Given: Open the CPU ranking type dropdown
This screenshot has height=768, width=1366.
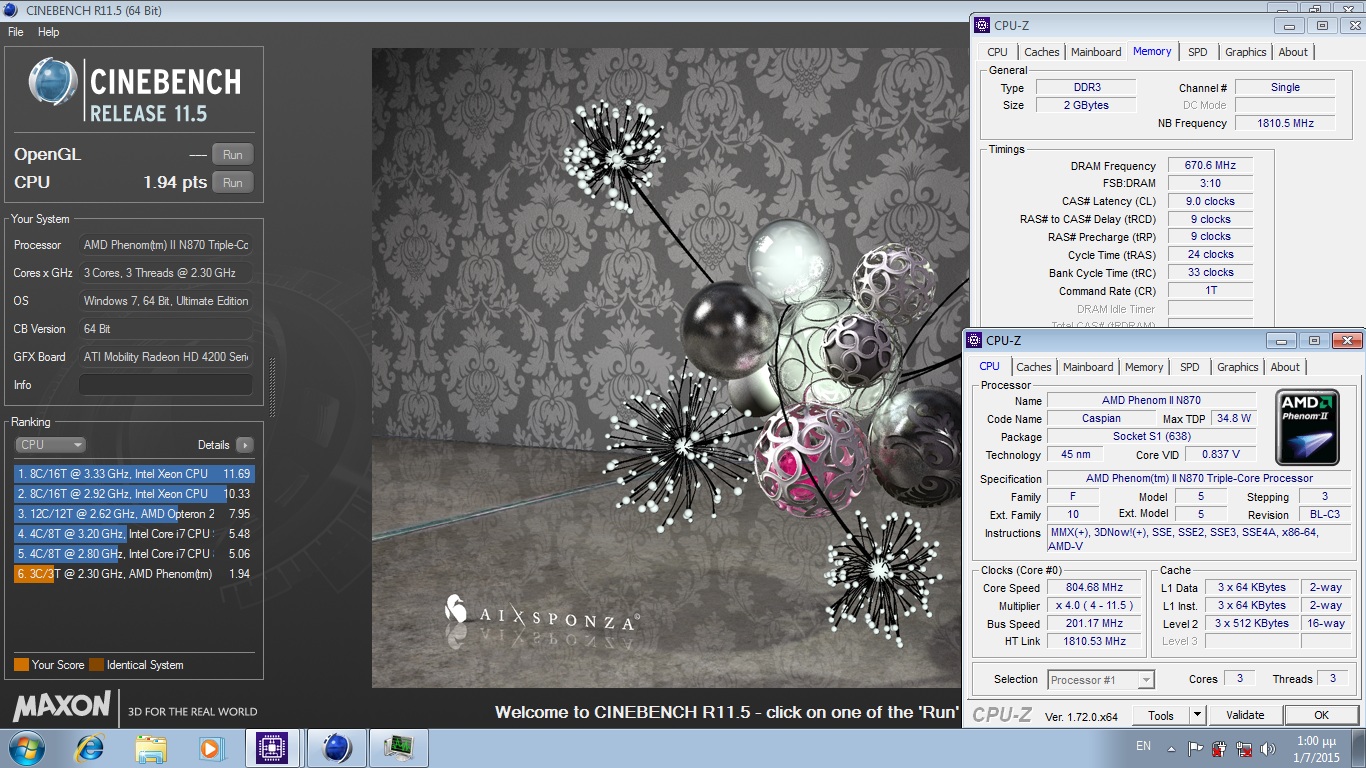Looking at the screenshot, I should click(50, 445).
